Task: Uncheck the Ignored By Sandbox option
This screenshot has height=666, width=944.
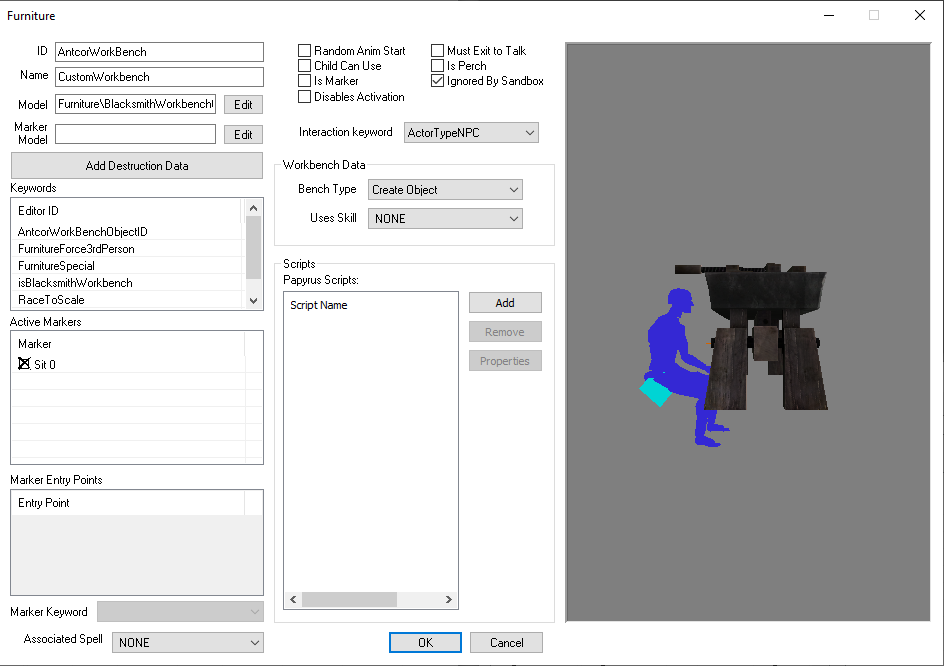Action: (x=438, y=82)
